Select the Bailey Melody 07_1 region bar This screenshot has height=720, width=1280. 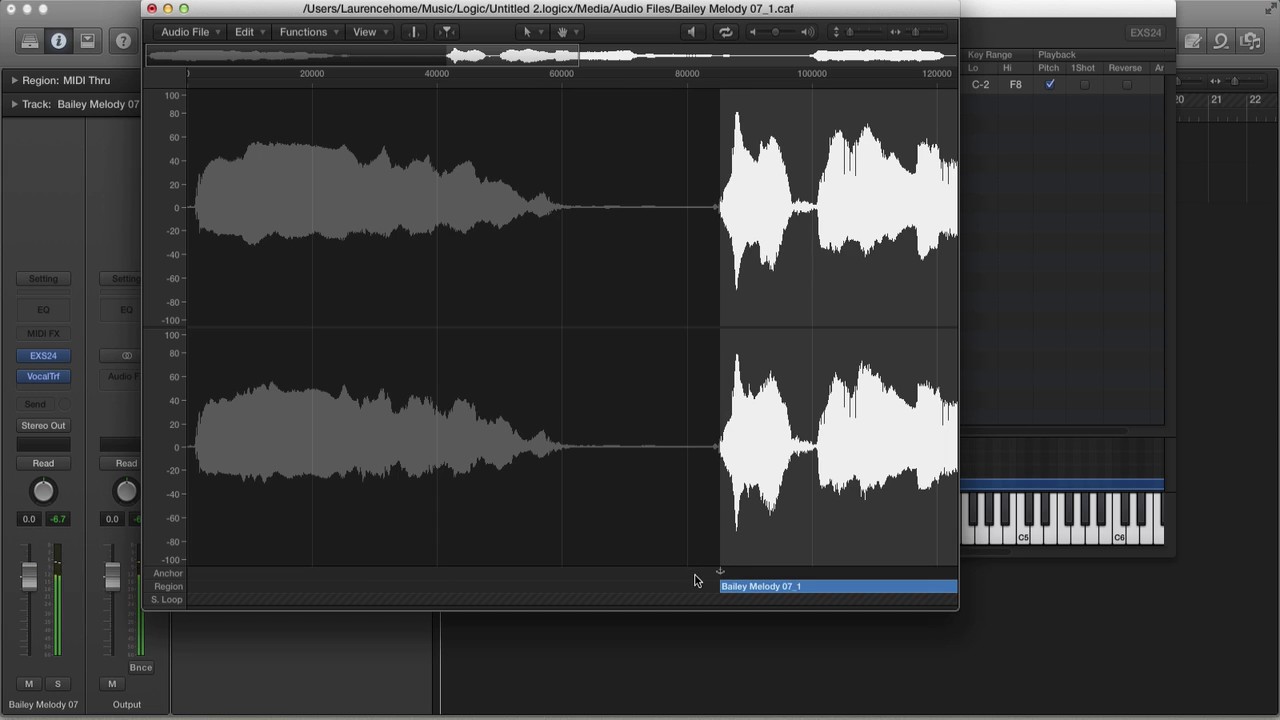coord(838,586)
